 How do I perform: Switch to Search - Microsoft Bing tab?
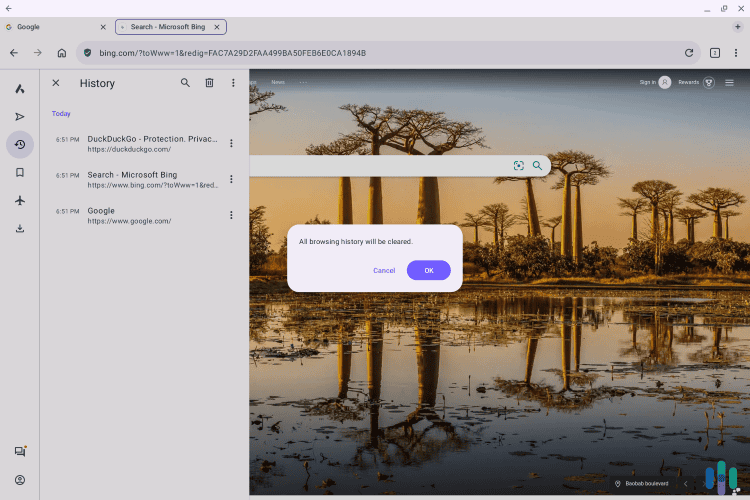[x=167, y=27]
